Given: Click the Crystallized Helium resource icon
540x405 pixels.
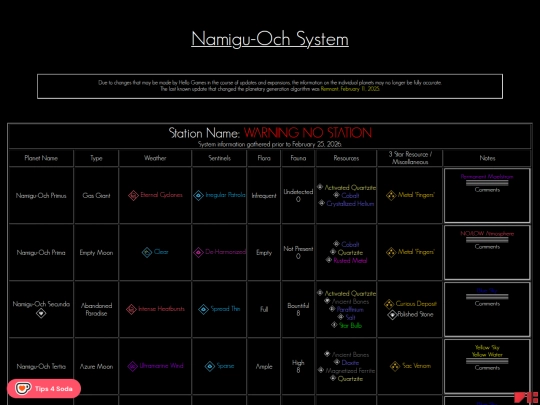Looking at the screenshot, I should coord(321,203).
